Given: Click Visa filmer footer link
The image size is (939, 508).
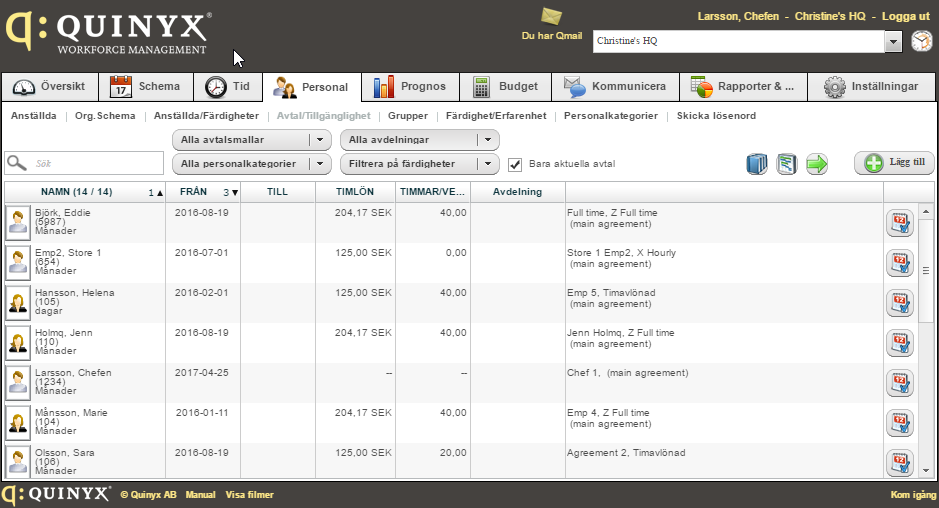Looking at the screenshot, I should (250, 495).
